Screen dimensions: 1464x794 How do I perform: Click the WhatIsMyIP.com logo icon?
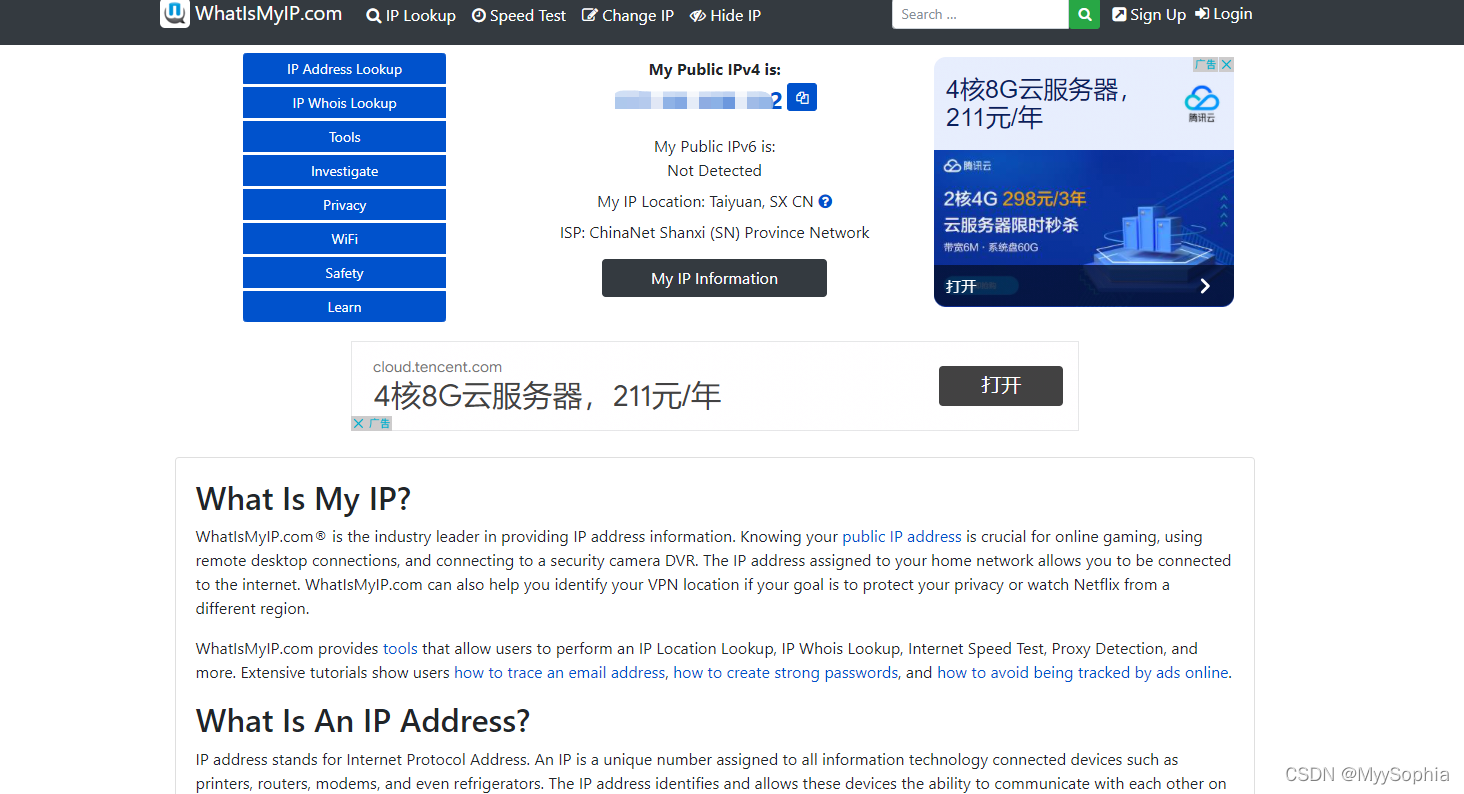pos(174,13)
